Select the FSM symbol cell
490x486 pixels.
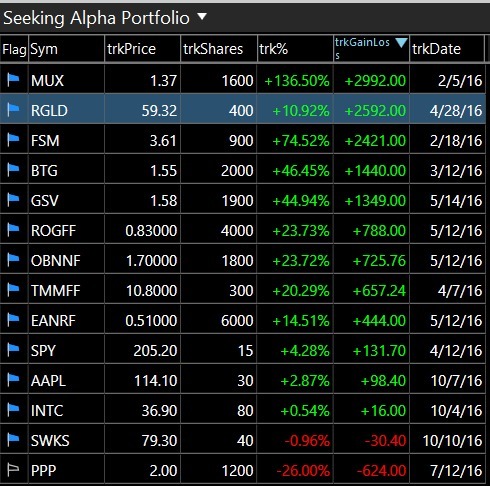point(66,140)
